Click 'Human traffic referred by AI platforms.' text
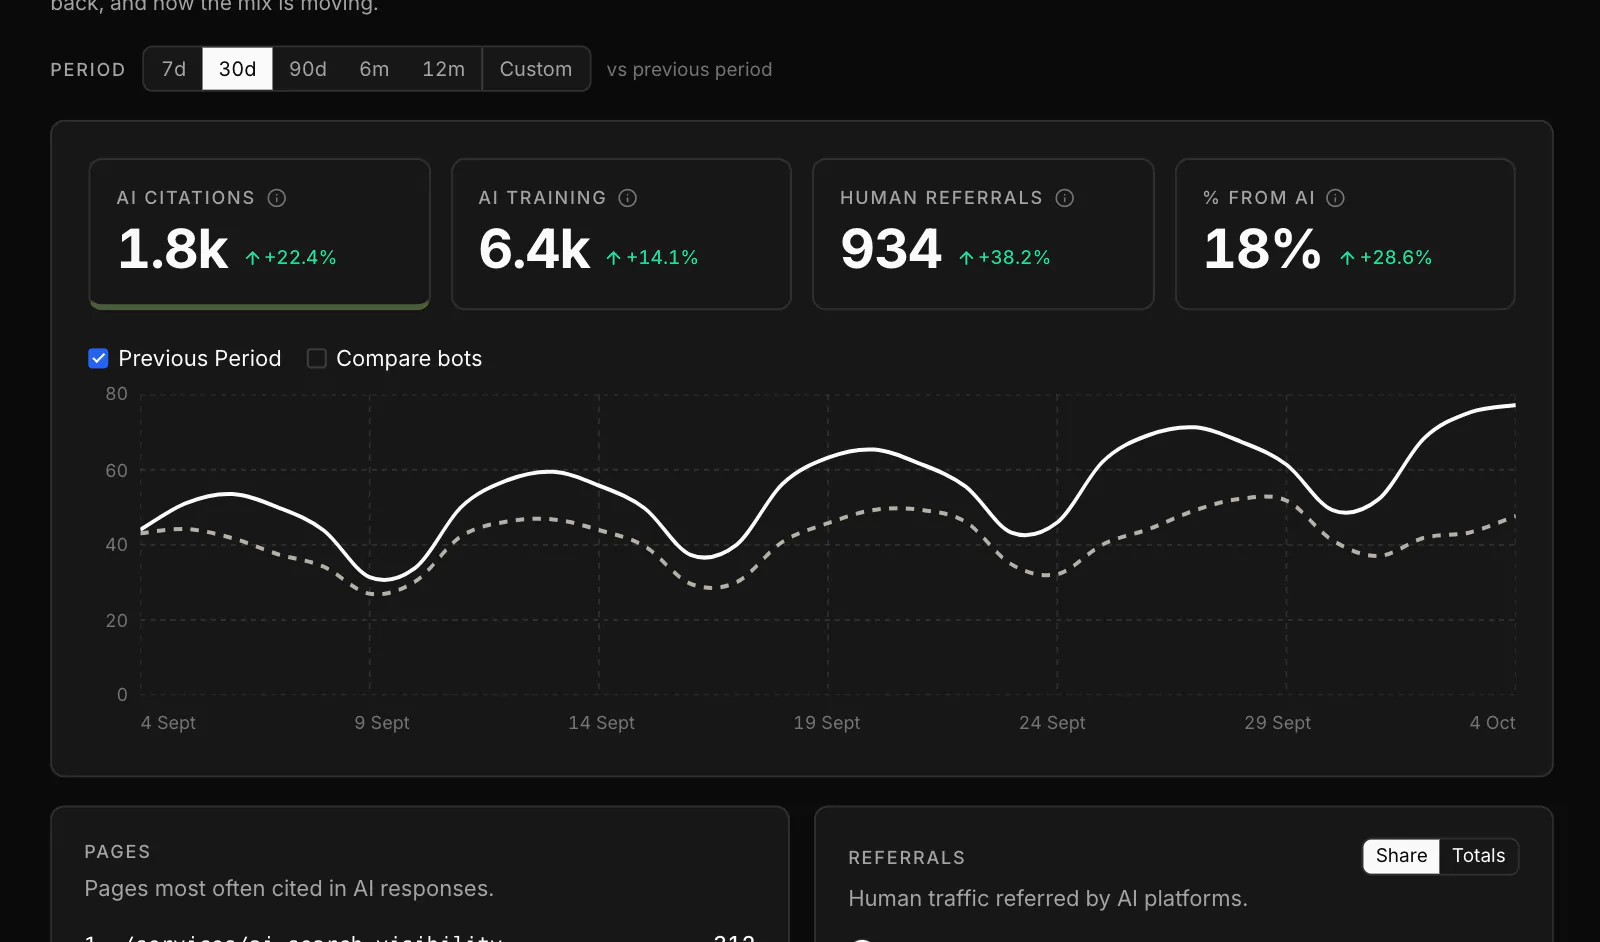 coord(1048,899)
